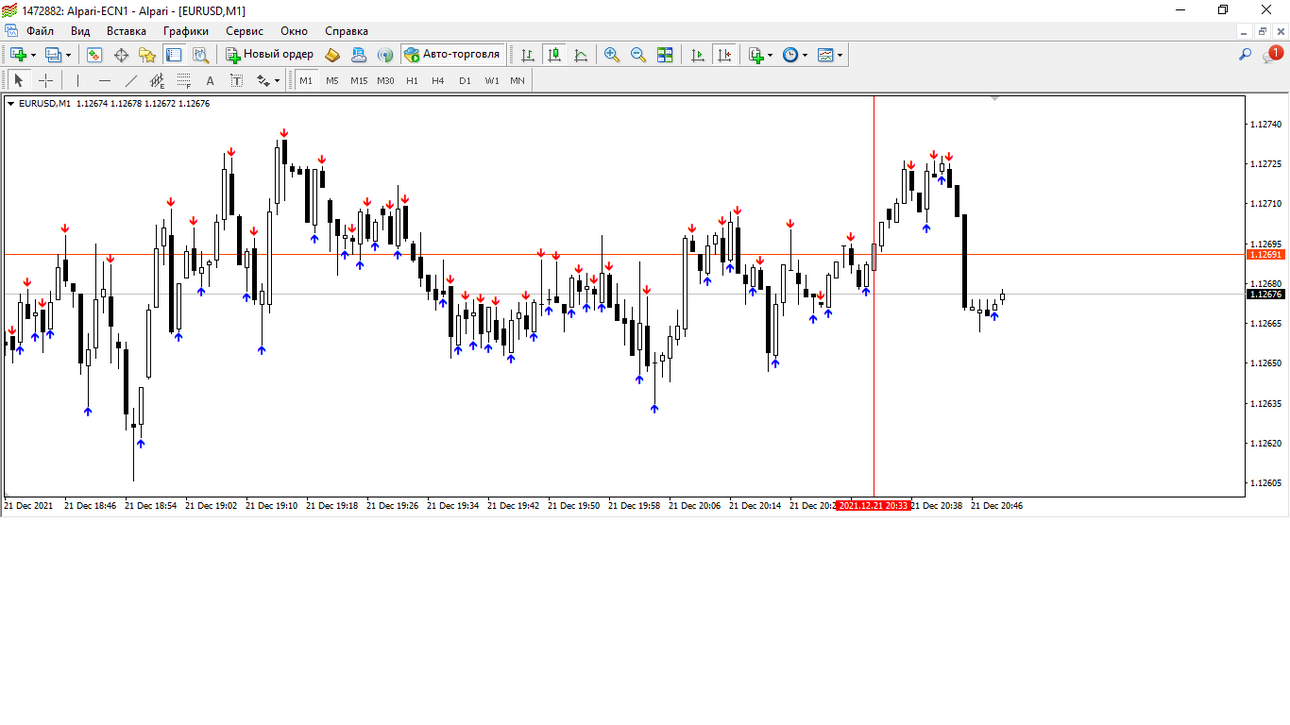The height and width of the screenshot is (725, 1290).
Task: Expand the EURUSD,M1 chart label triangle
Action: 10,103
